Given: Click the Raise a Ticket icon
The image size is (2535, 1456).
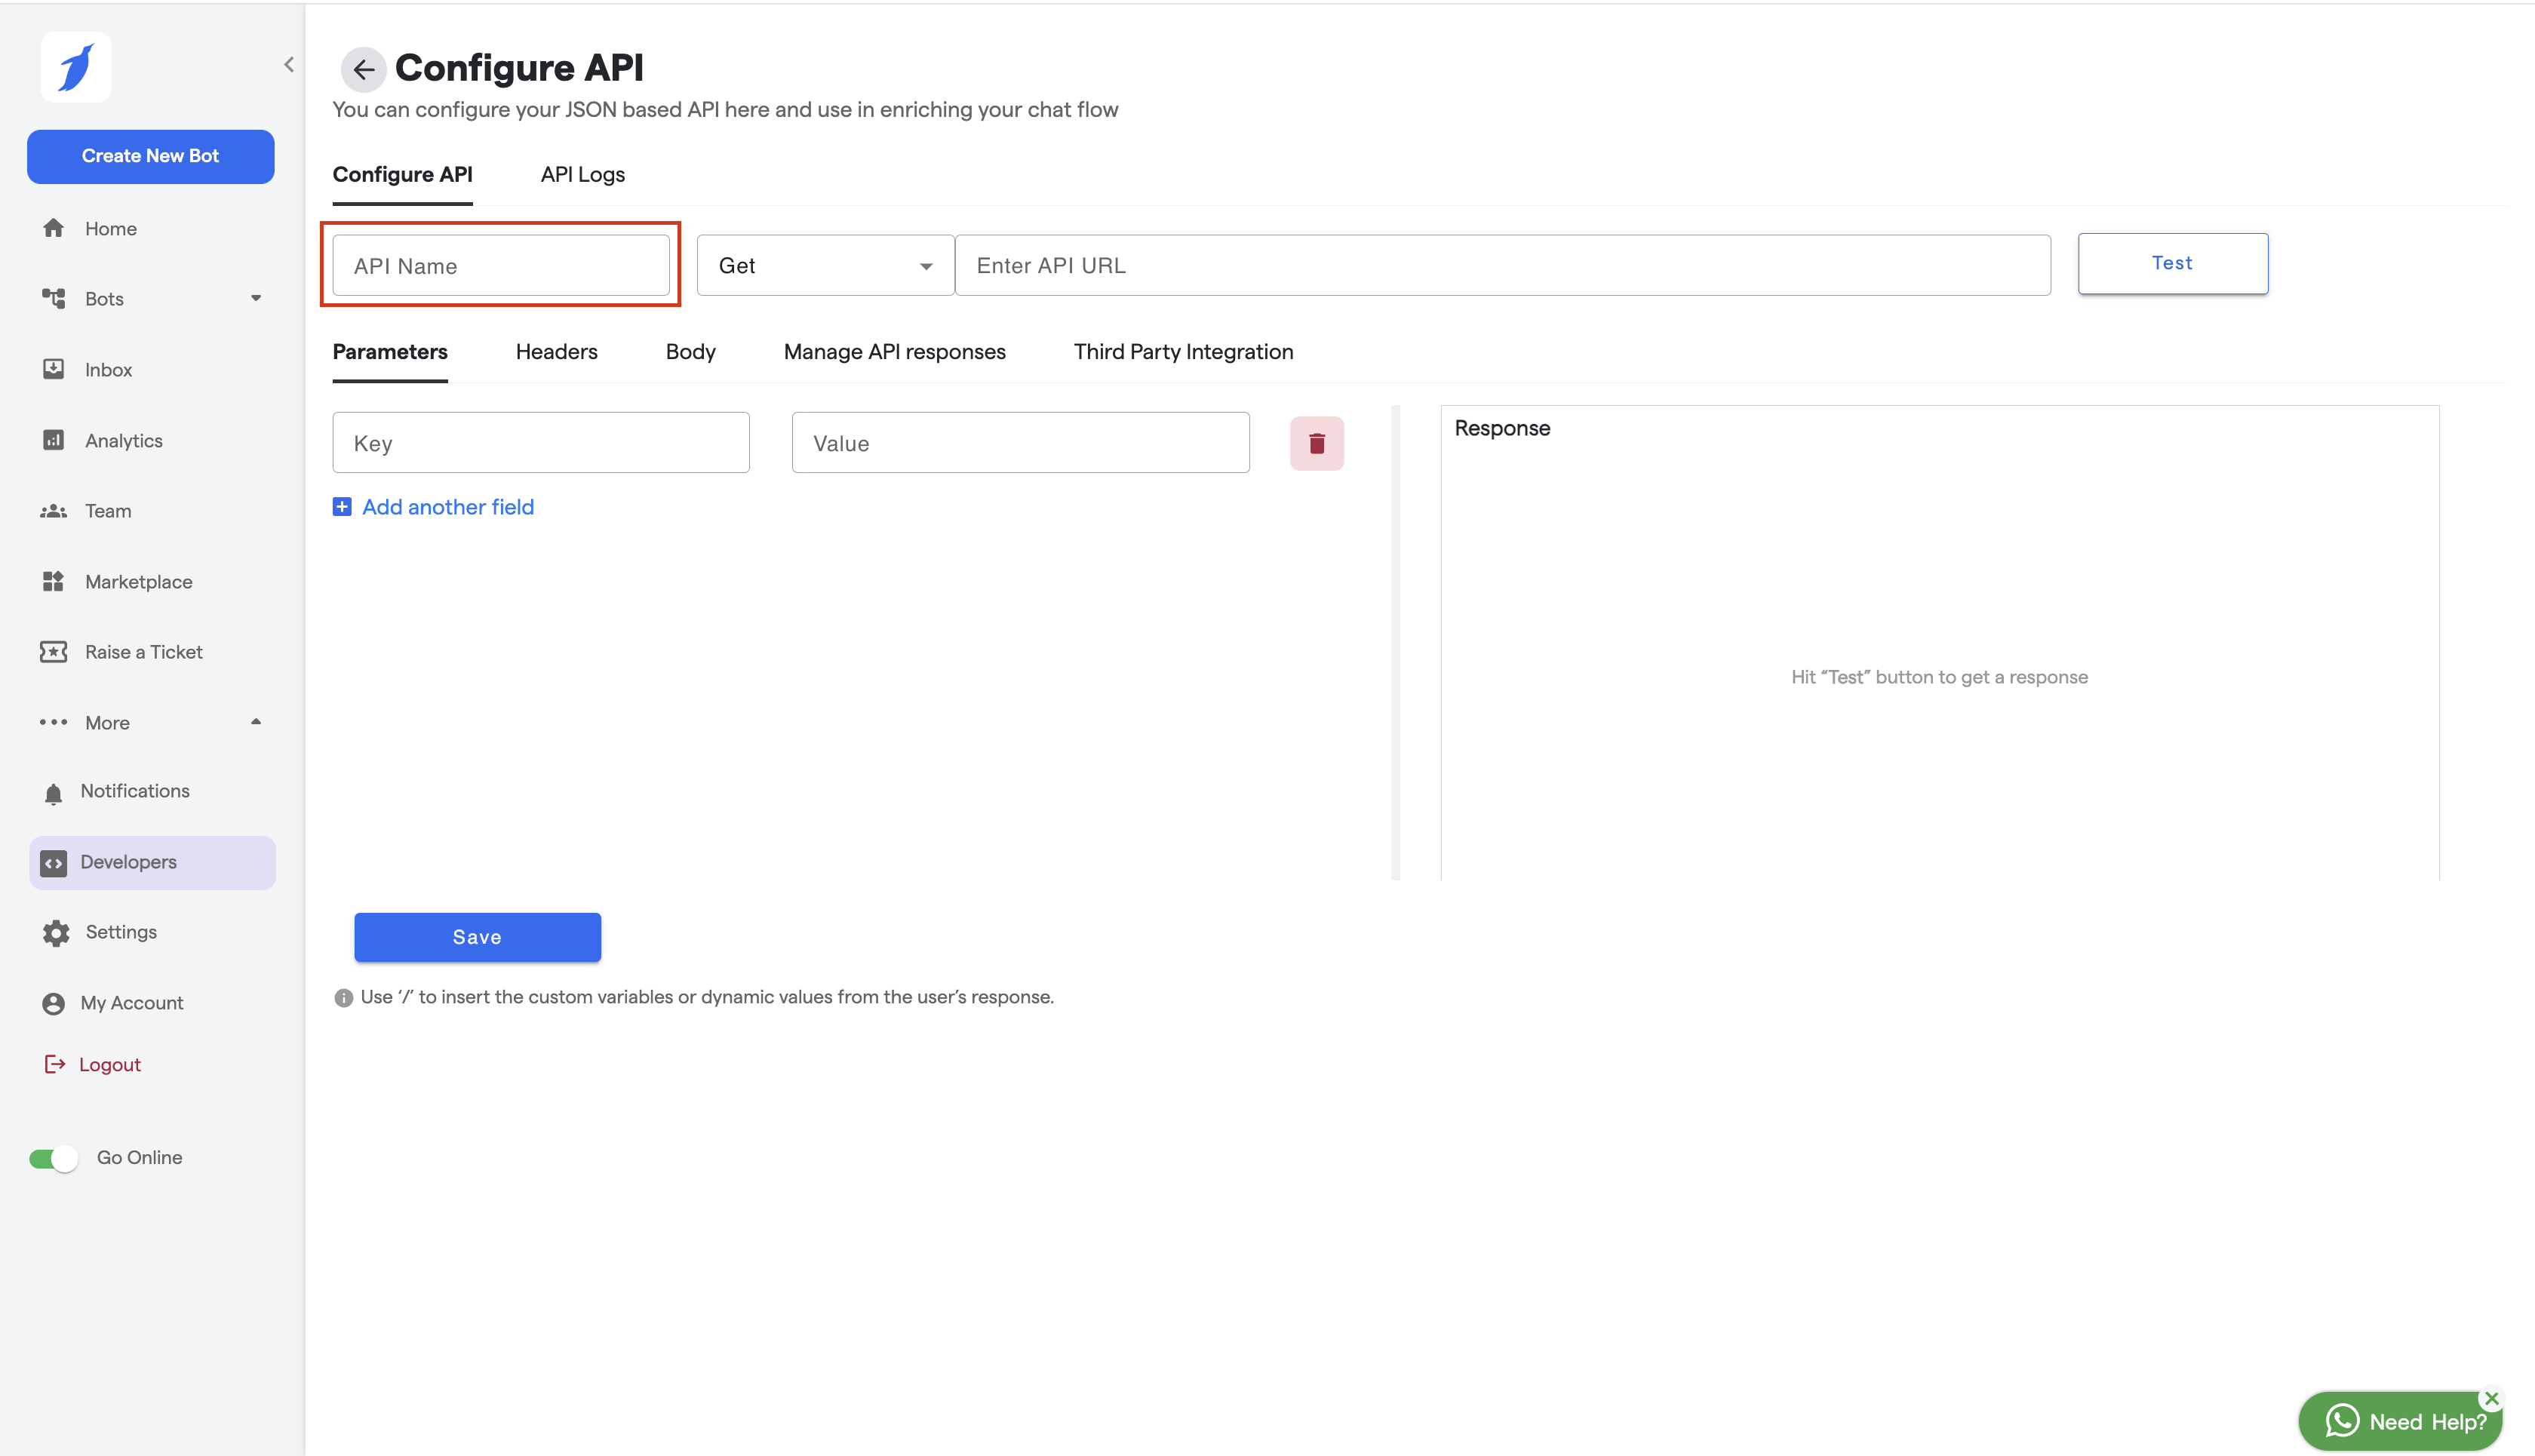Looking at the screenshot, I should (x=54, y=652).
